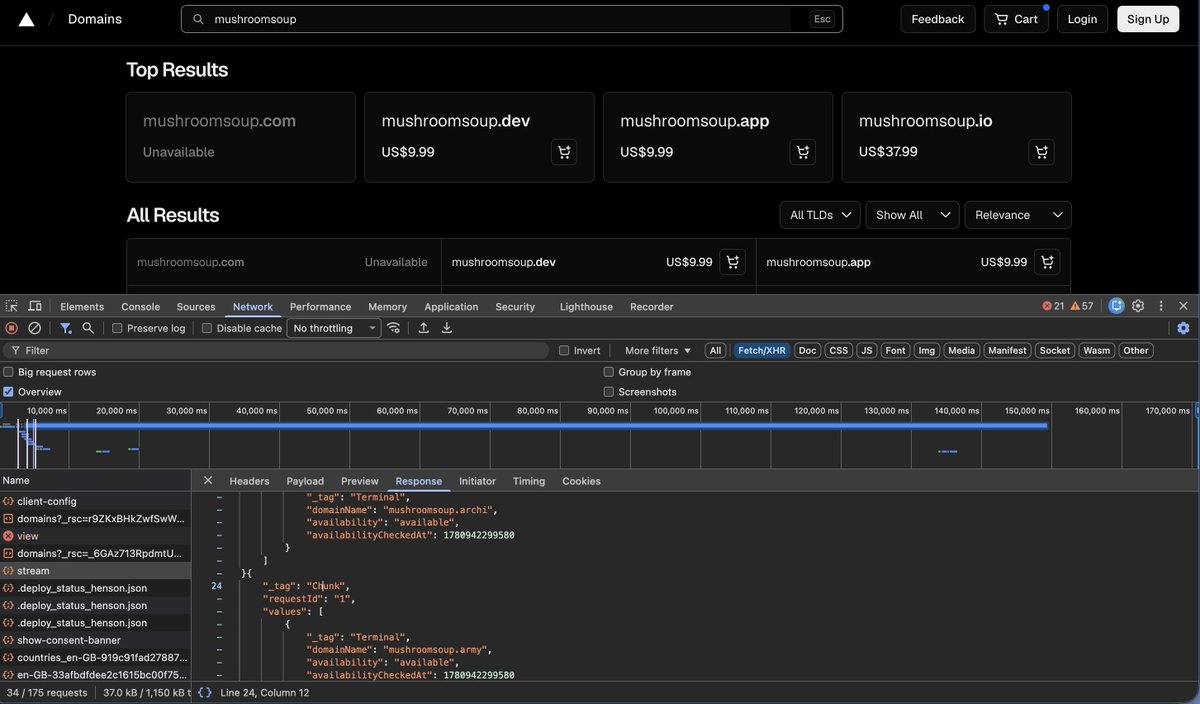Click the import HAR upload icon

pyautogui.click(x=424, y=328)
